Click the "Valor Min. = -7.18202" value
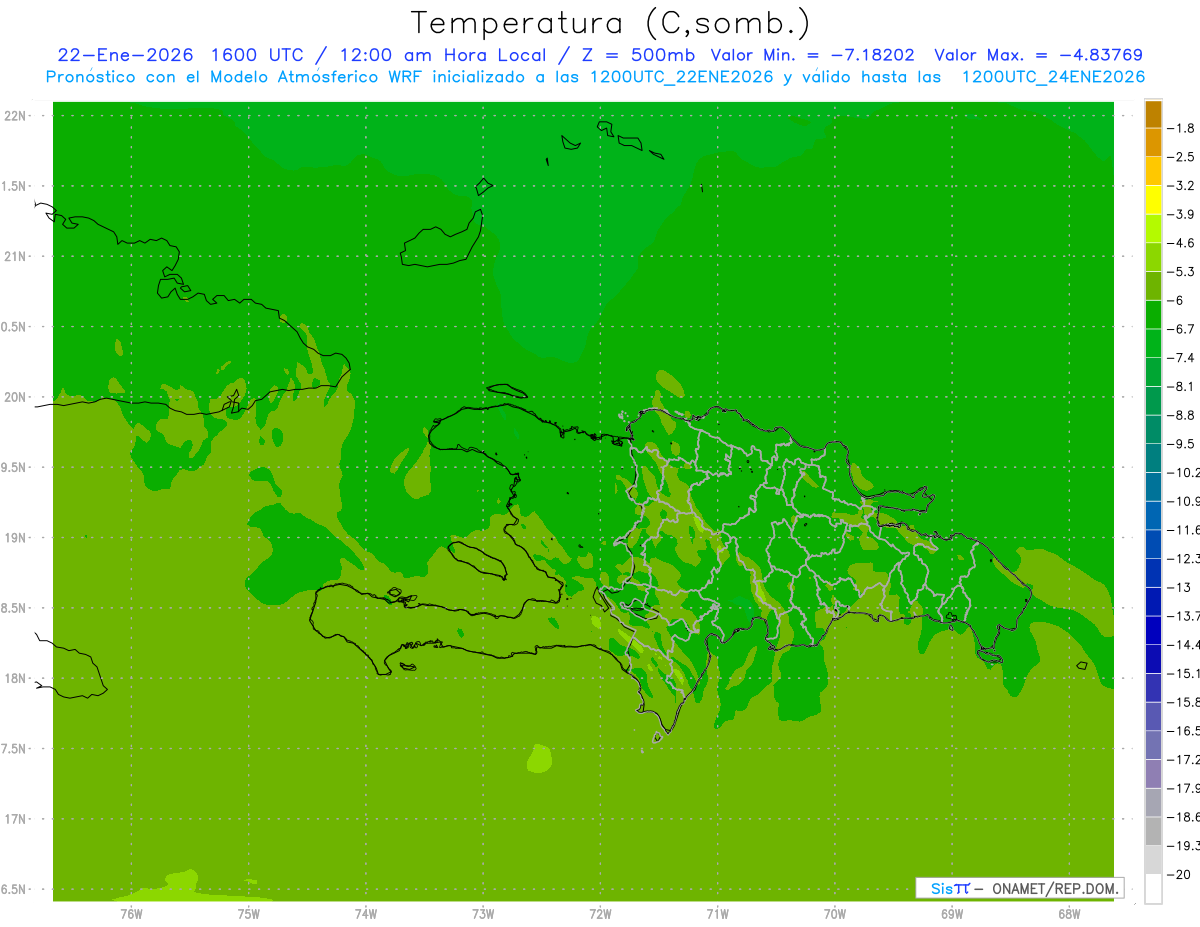1200x927 pixels. (x=811, y=55)
